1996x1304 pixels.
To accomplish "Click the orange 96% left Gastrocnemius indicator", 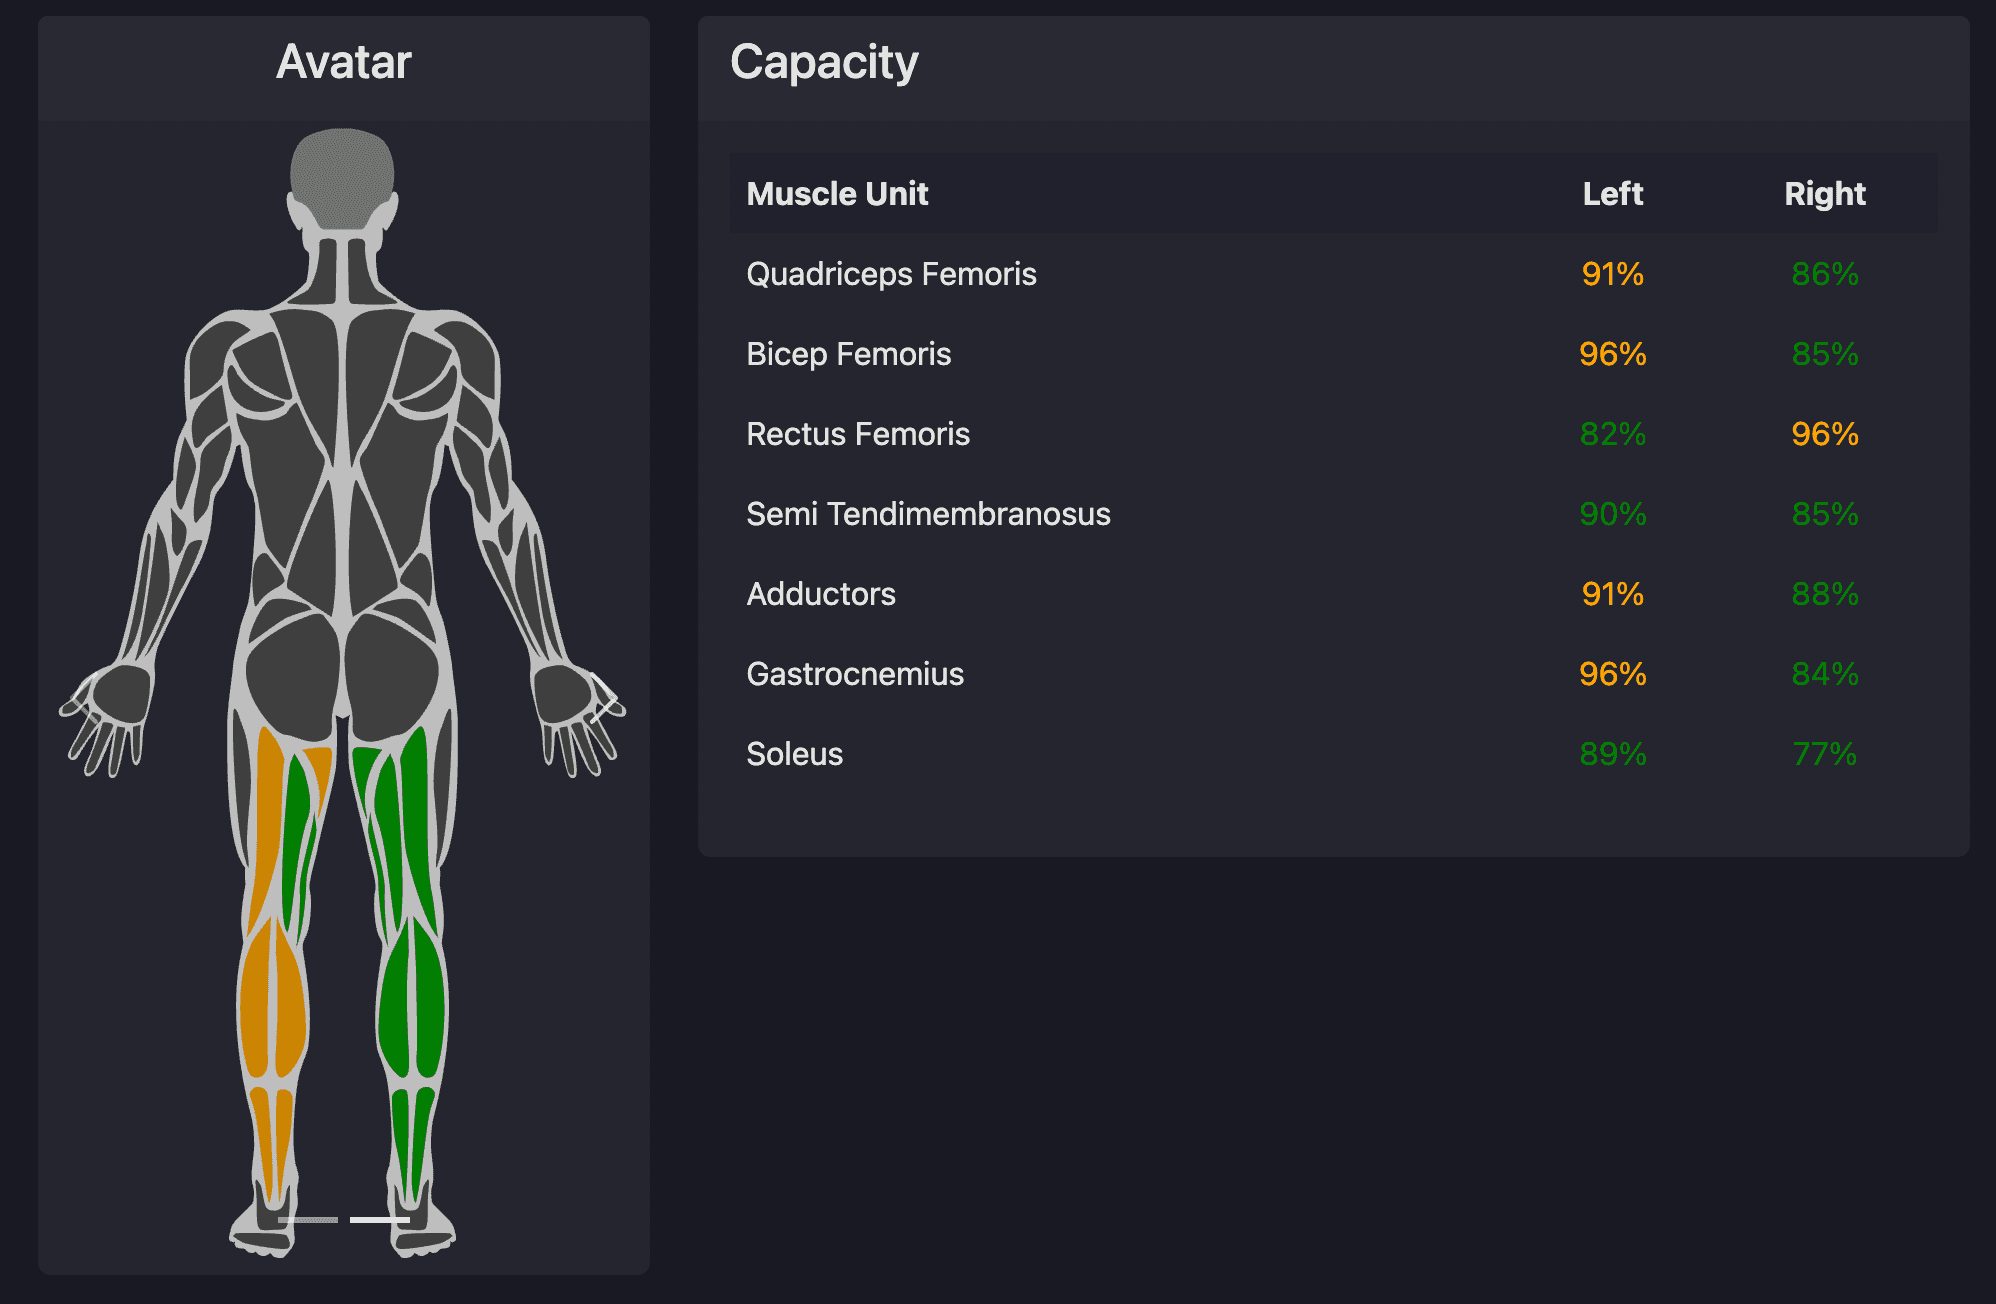I will (x=1611, y=674).
